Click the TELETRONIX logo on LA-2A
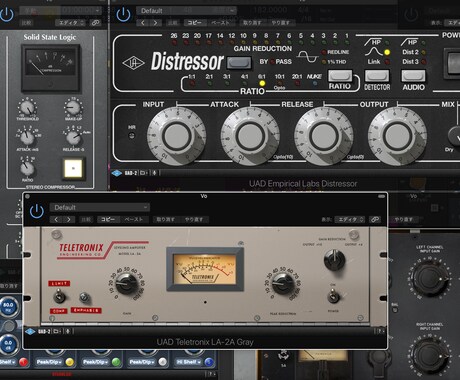The image size is (460, 380). coord(81,248)
